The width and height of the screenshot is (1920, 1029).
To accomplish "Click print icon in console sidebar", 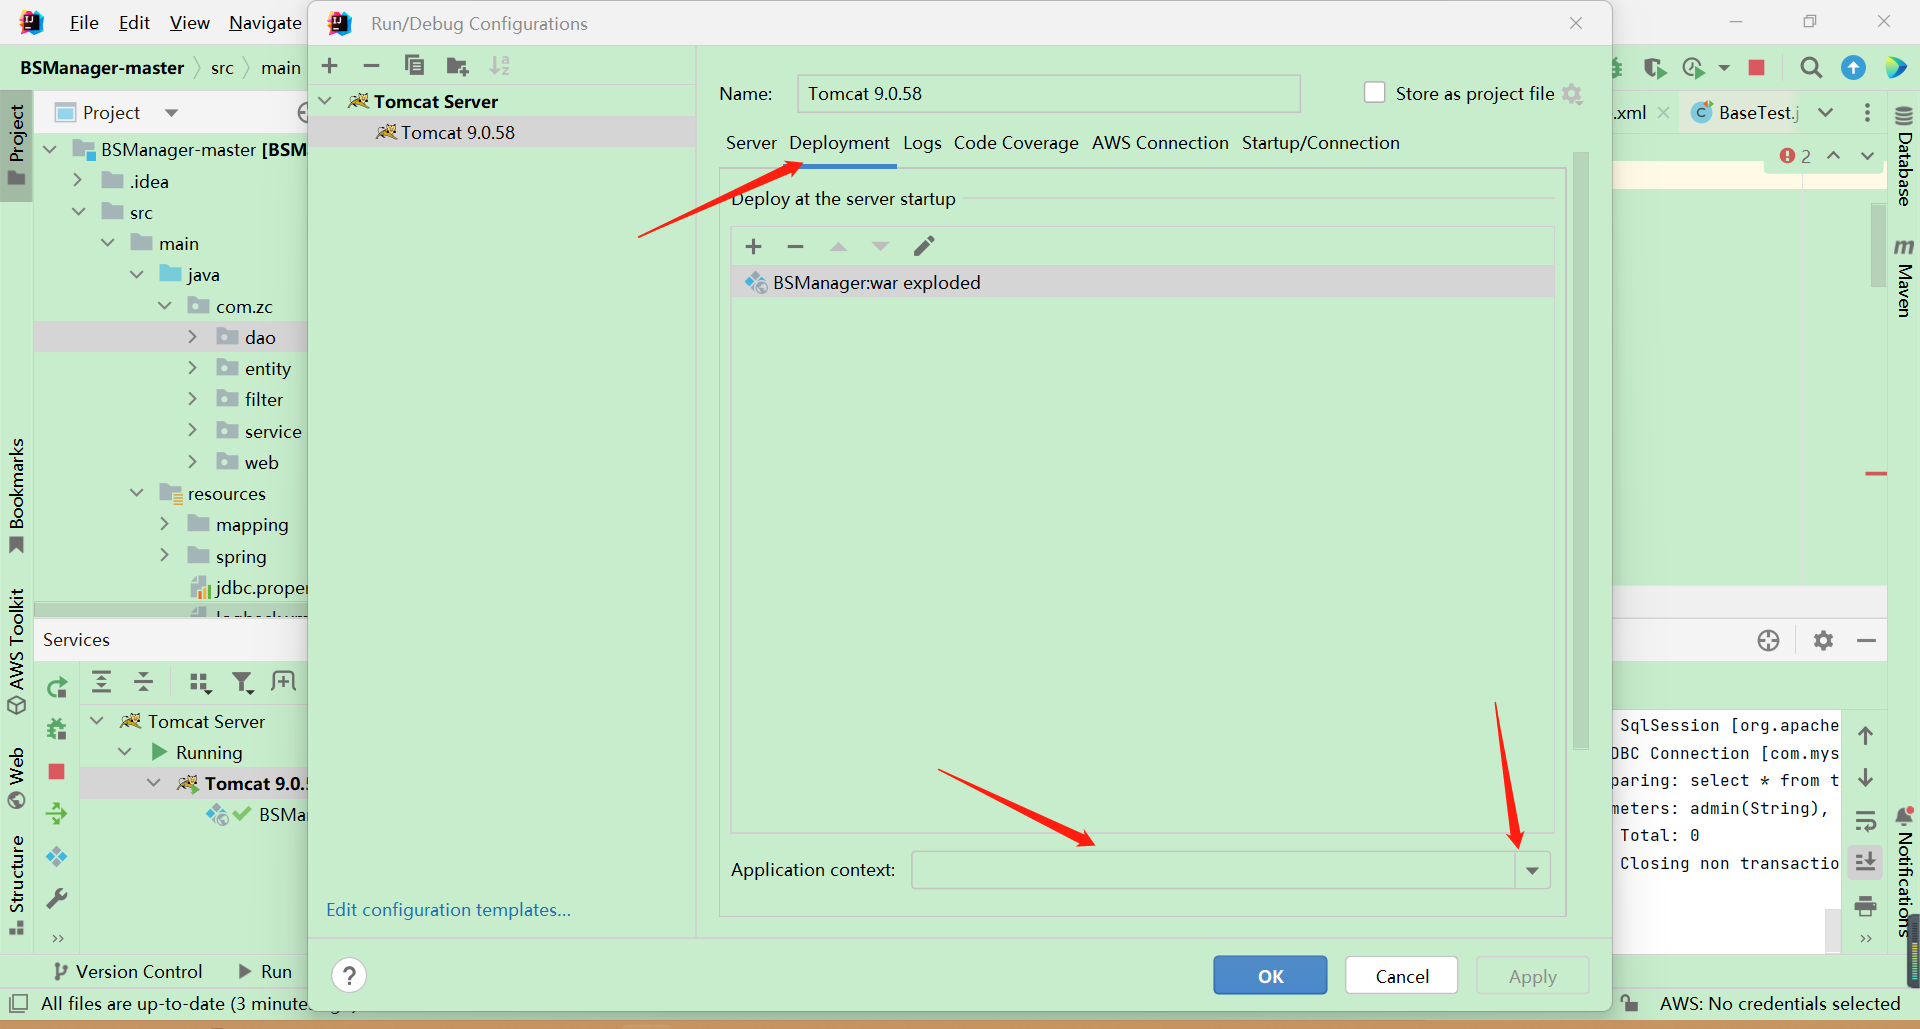I will pyautogui.click(x=1865, y=906).
